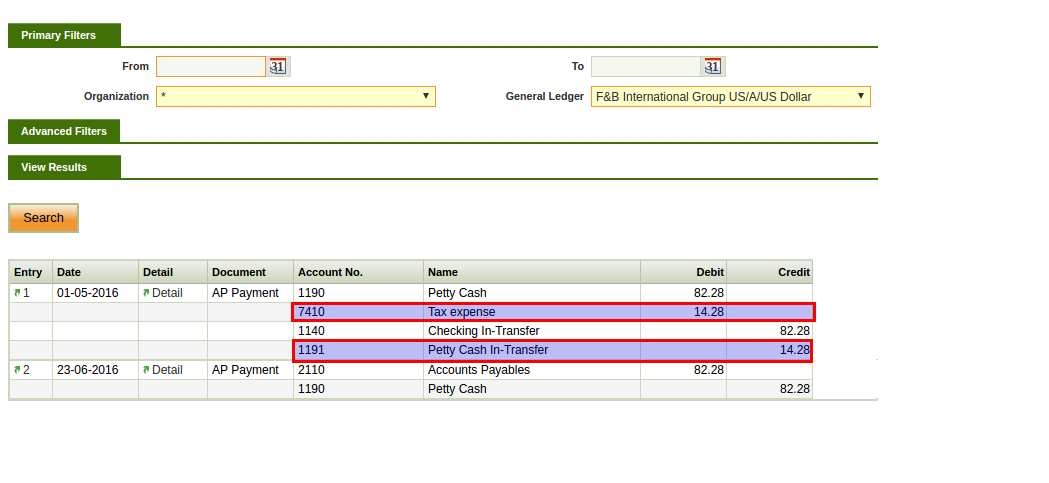This screenshot has width=1049, height=483.
Task: Click into the To date field
Action: [646, 67]
